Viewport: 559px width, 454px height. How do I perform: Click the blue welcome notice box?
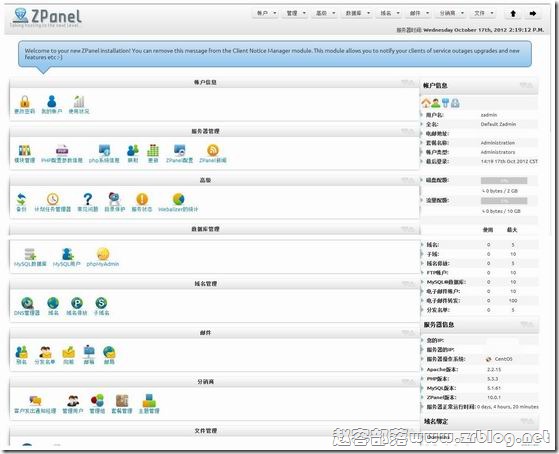click(275, 54)
